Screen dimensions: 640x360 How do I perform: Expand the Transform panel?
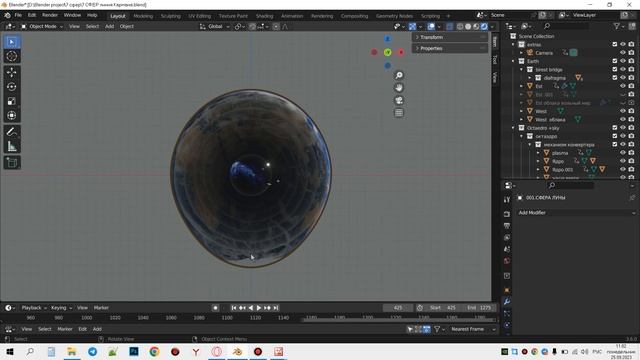(x=449, y=37)
